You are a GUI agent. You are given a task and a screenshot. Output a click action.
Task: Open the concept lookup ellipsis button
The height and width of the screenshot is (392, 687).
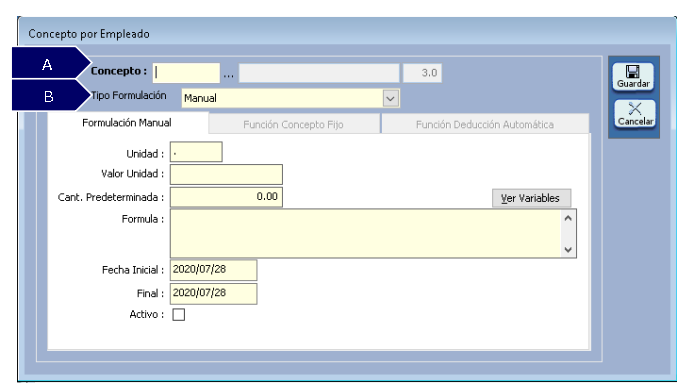(x=228, y=75)
